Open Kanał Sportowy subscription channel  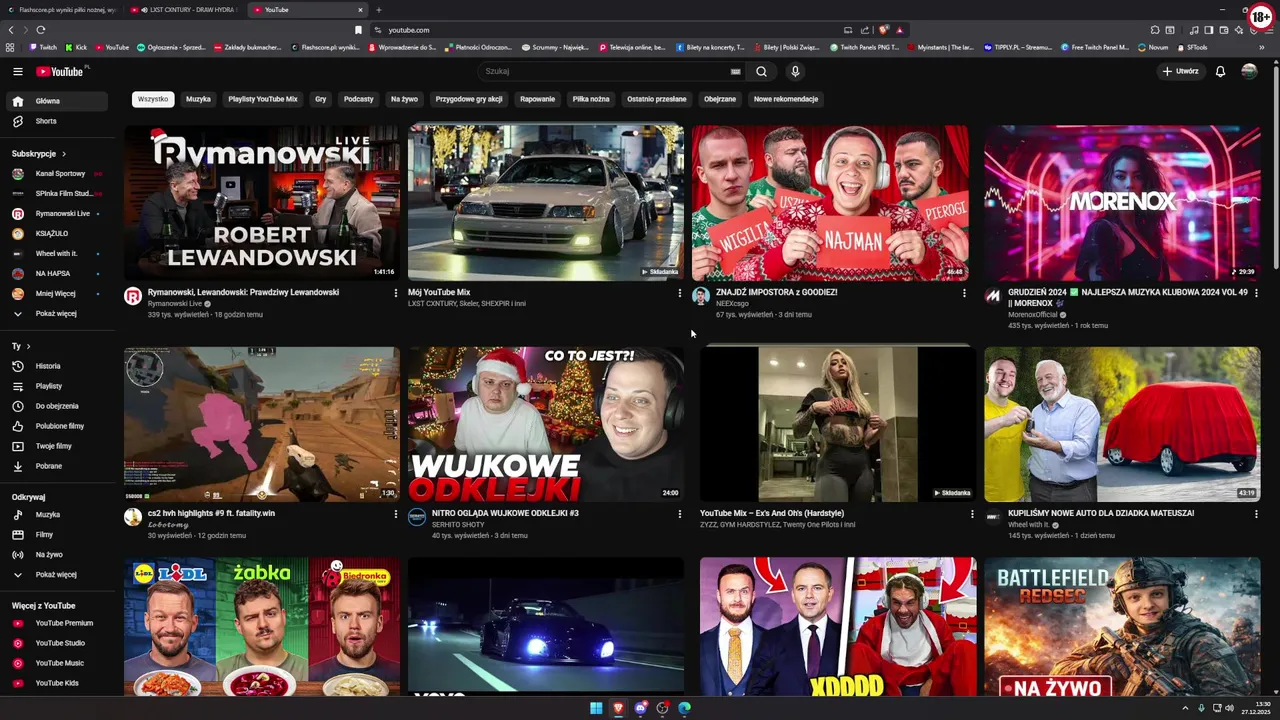(x=55, y=174)
